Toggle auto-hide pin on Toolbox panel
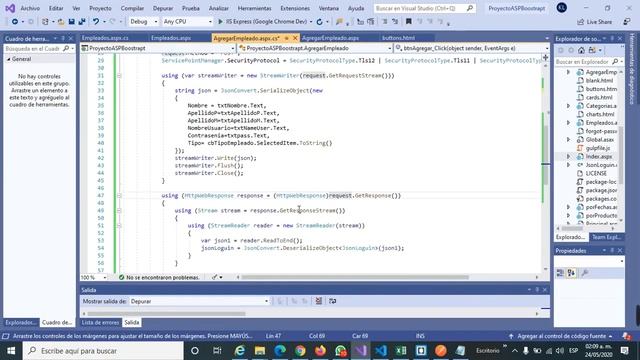This screenshot has height=360, width=640. tap(63, 38)
